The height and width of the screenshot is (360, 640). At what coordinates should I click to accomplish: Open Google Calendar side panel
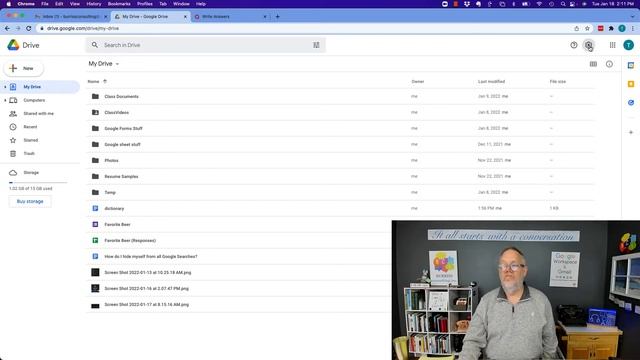pos(631,65)
